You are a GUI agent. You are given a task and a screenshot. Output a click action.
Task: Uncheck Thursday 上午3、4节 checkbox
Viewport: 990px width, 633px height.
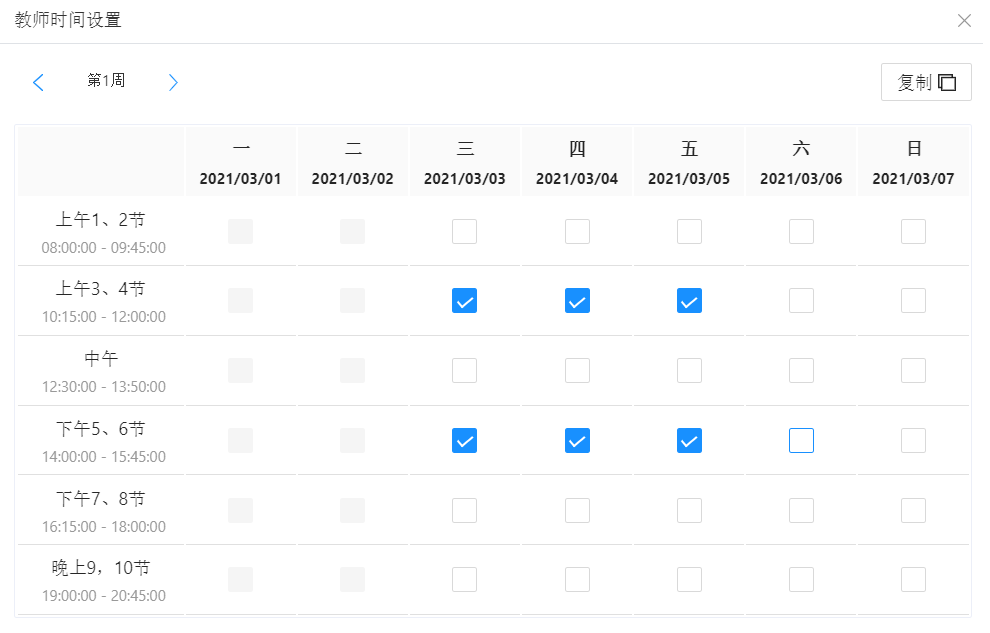pyautogui.click(x=577, y=301)
